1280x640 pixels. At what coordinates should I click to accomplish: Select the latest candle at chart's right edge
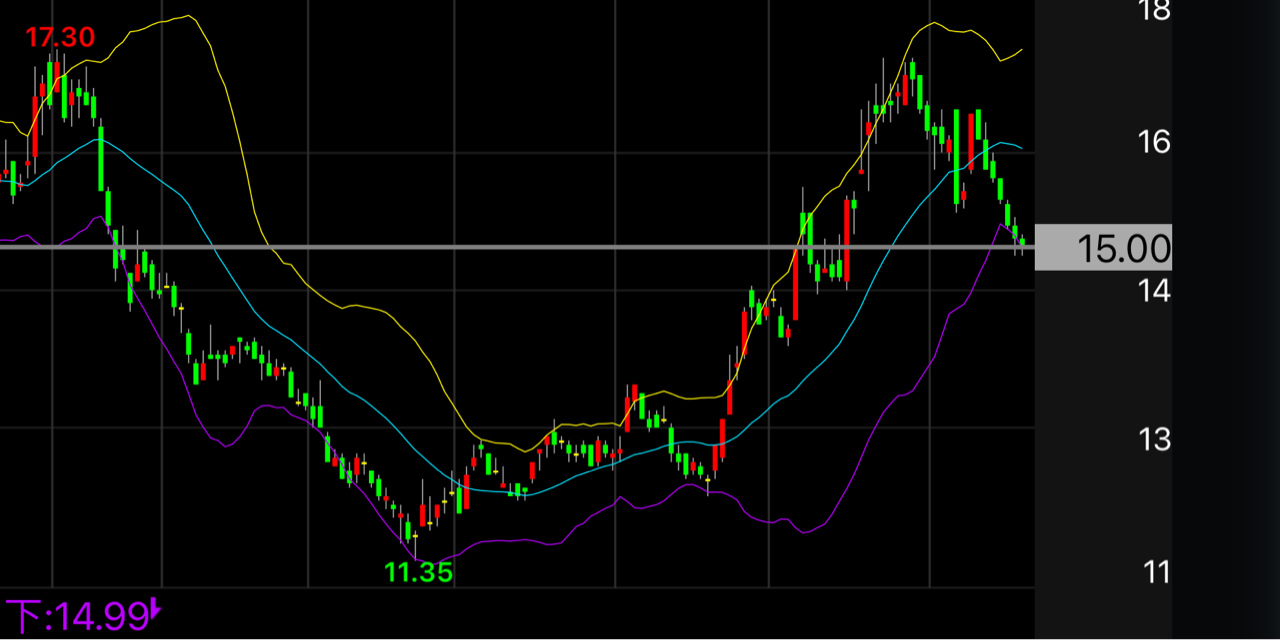[x=1022, y=242]
